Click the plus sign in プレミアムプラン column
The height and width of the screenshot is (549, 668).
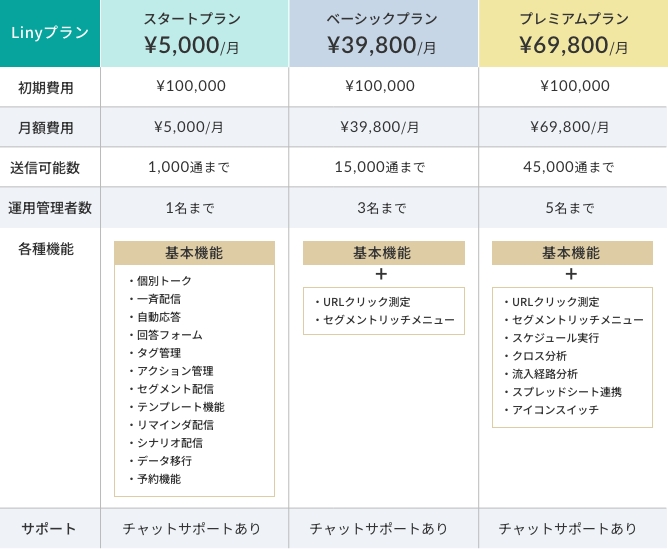tap(571, 274)
